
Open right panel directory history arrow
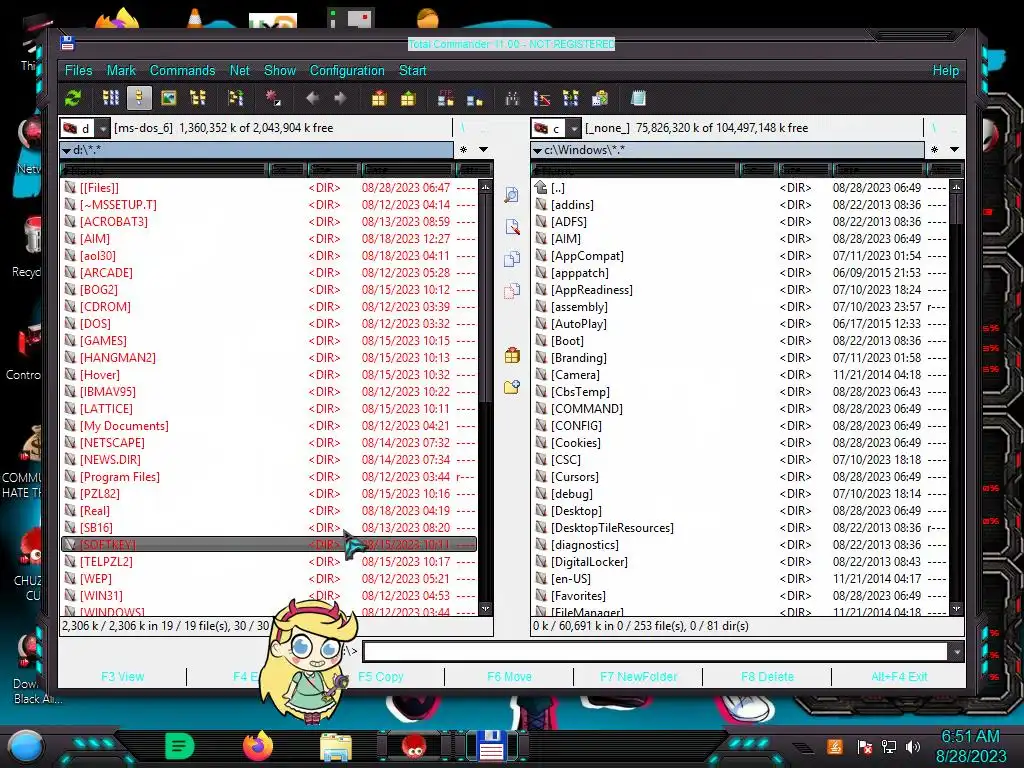[954, 150]
